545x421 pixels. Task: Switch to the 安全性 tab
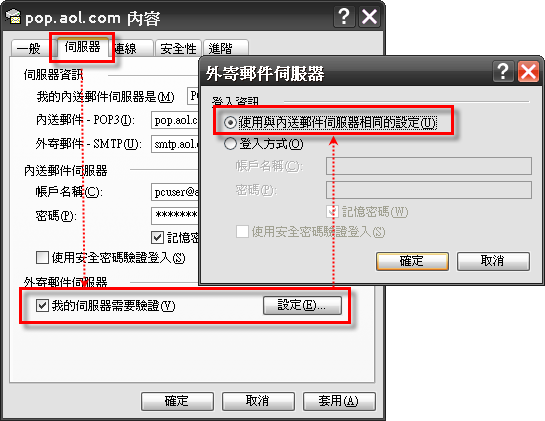pos(178,48)
